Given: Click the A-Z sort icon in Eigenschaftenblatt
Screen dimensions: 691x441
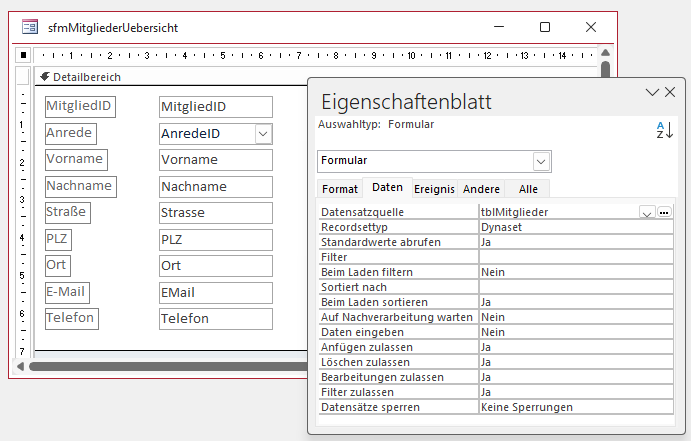Looking at the screenshot, I should (x=665, y=130).
